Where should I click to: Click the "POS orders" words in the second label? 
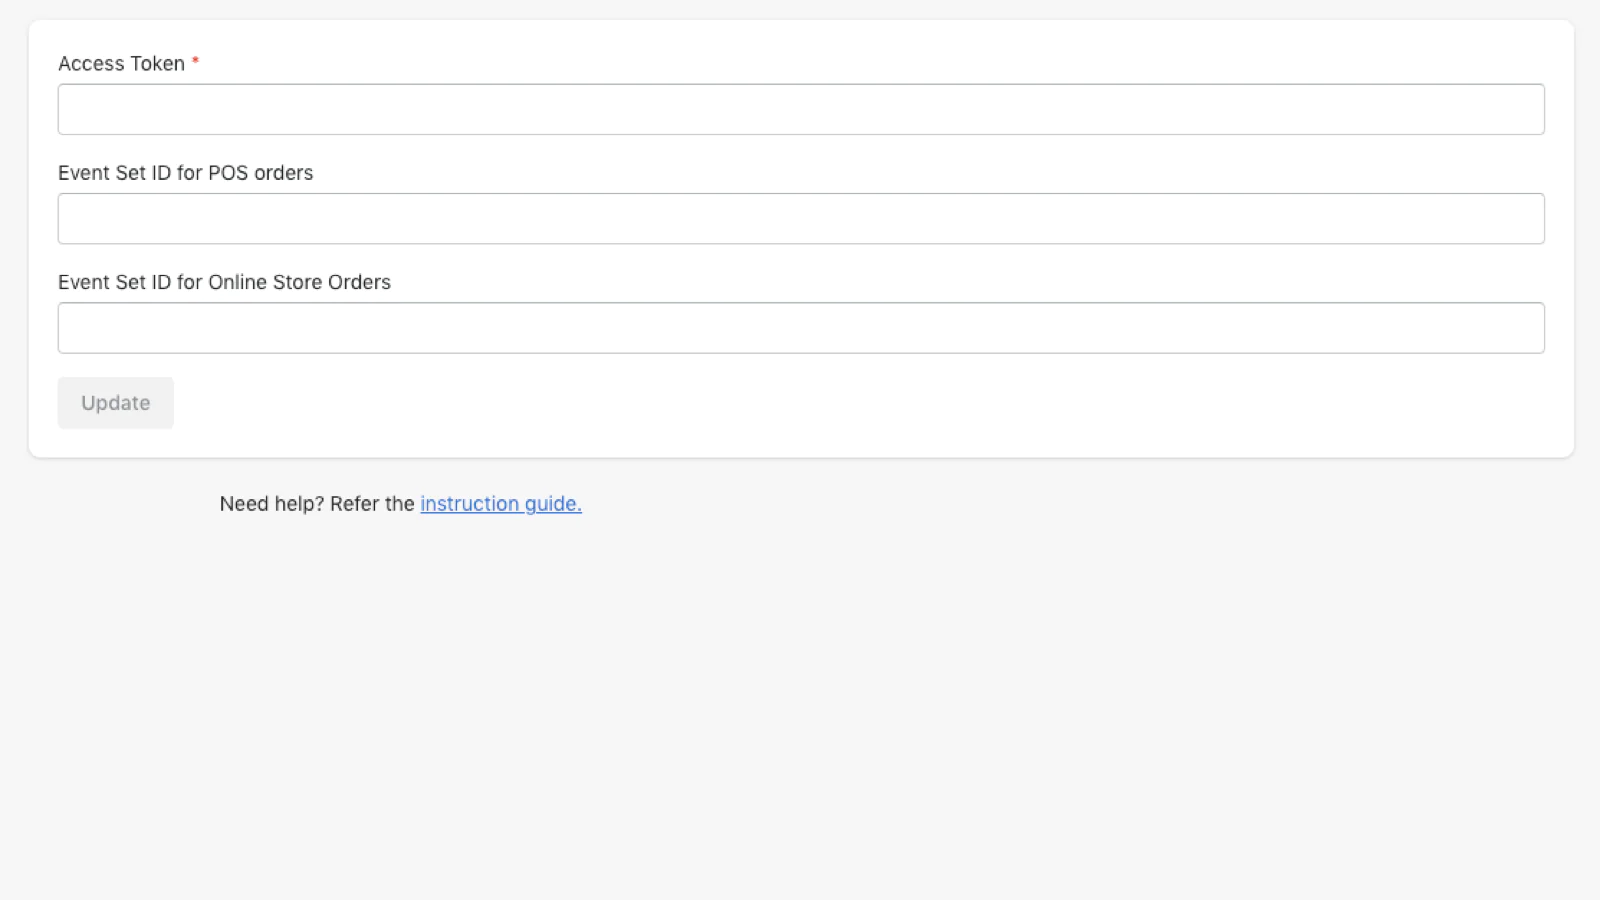point(260,173)
